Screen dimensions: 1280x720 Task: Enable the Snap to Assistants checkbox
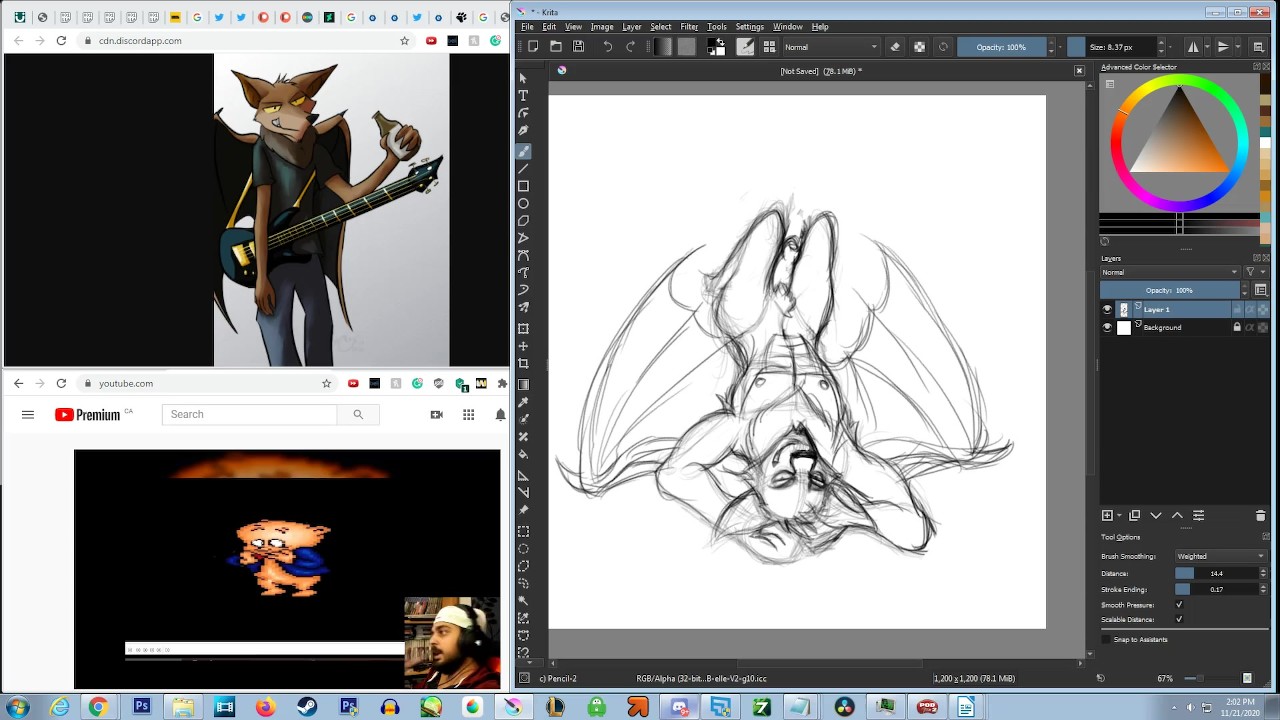coord(1106,639)
